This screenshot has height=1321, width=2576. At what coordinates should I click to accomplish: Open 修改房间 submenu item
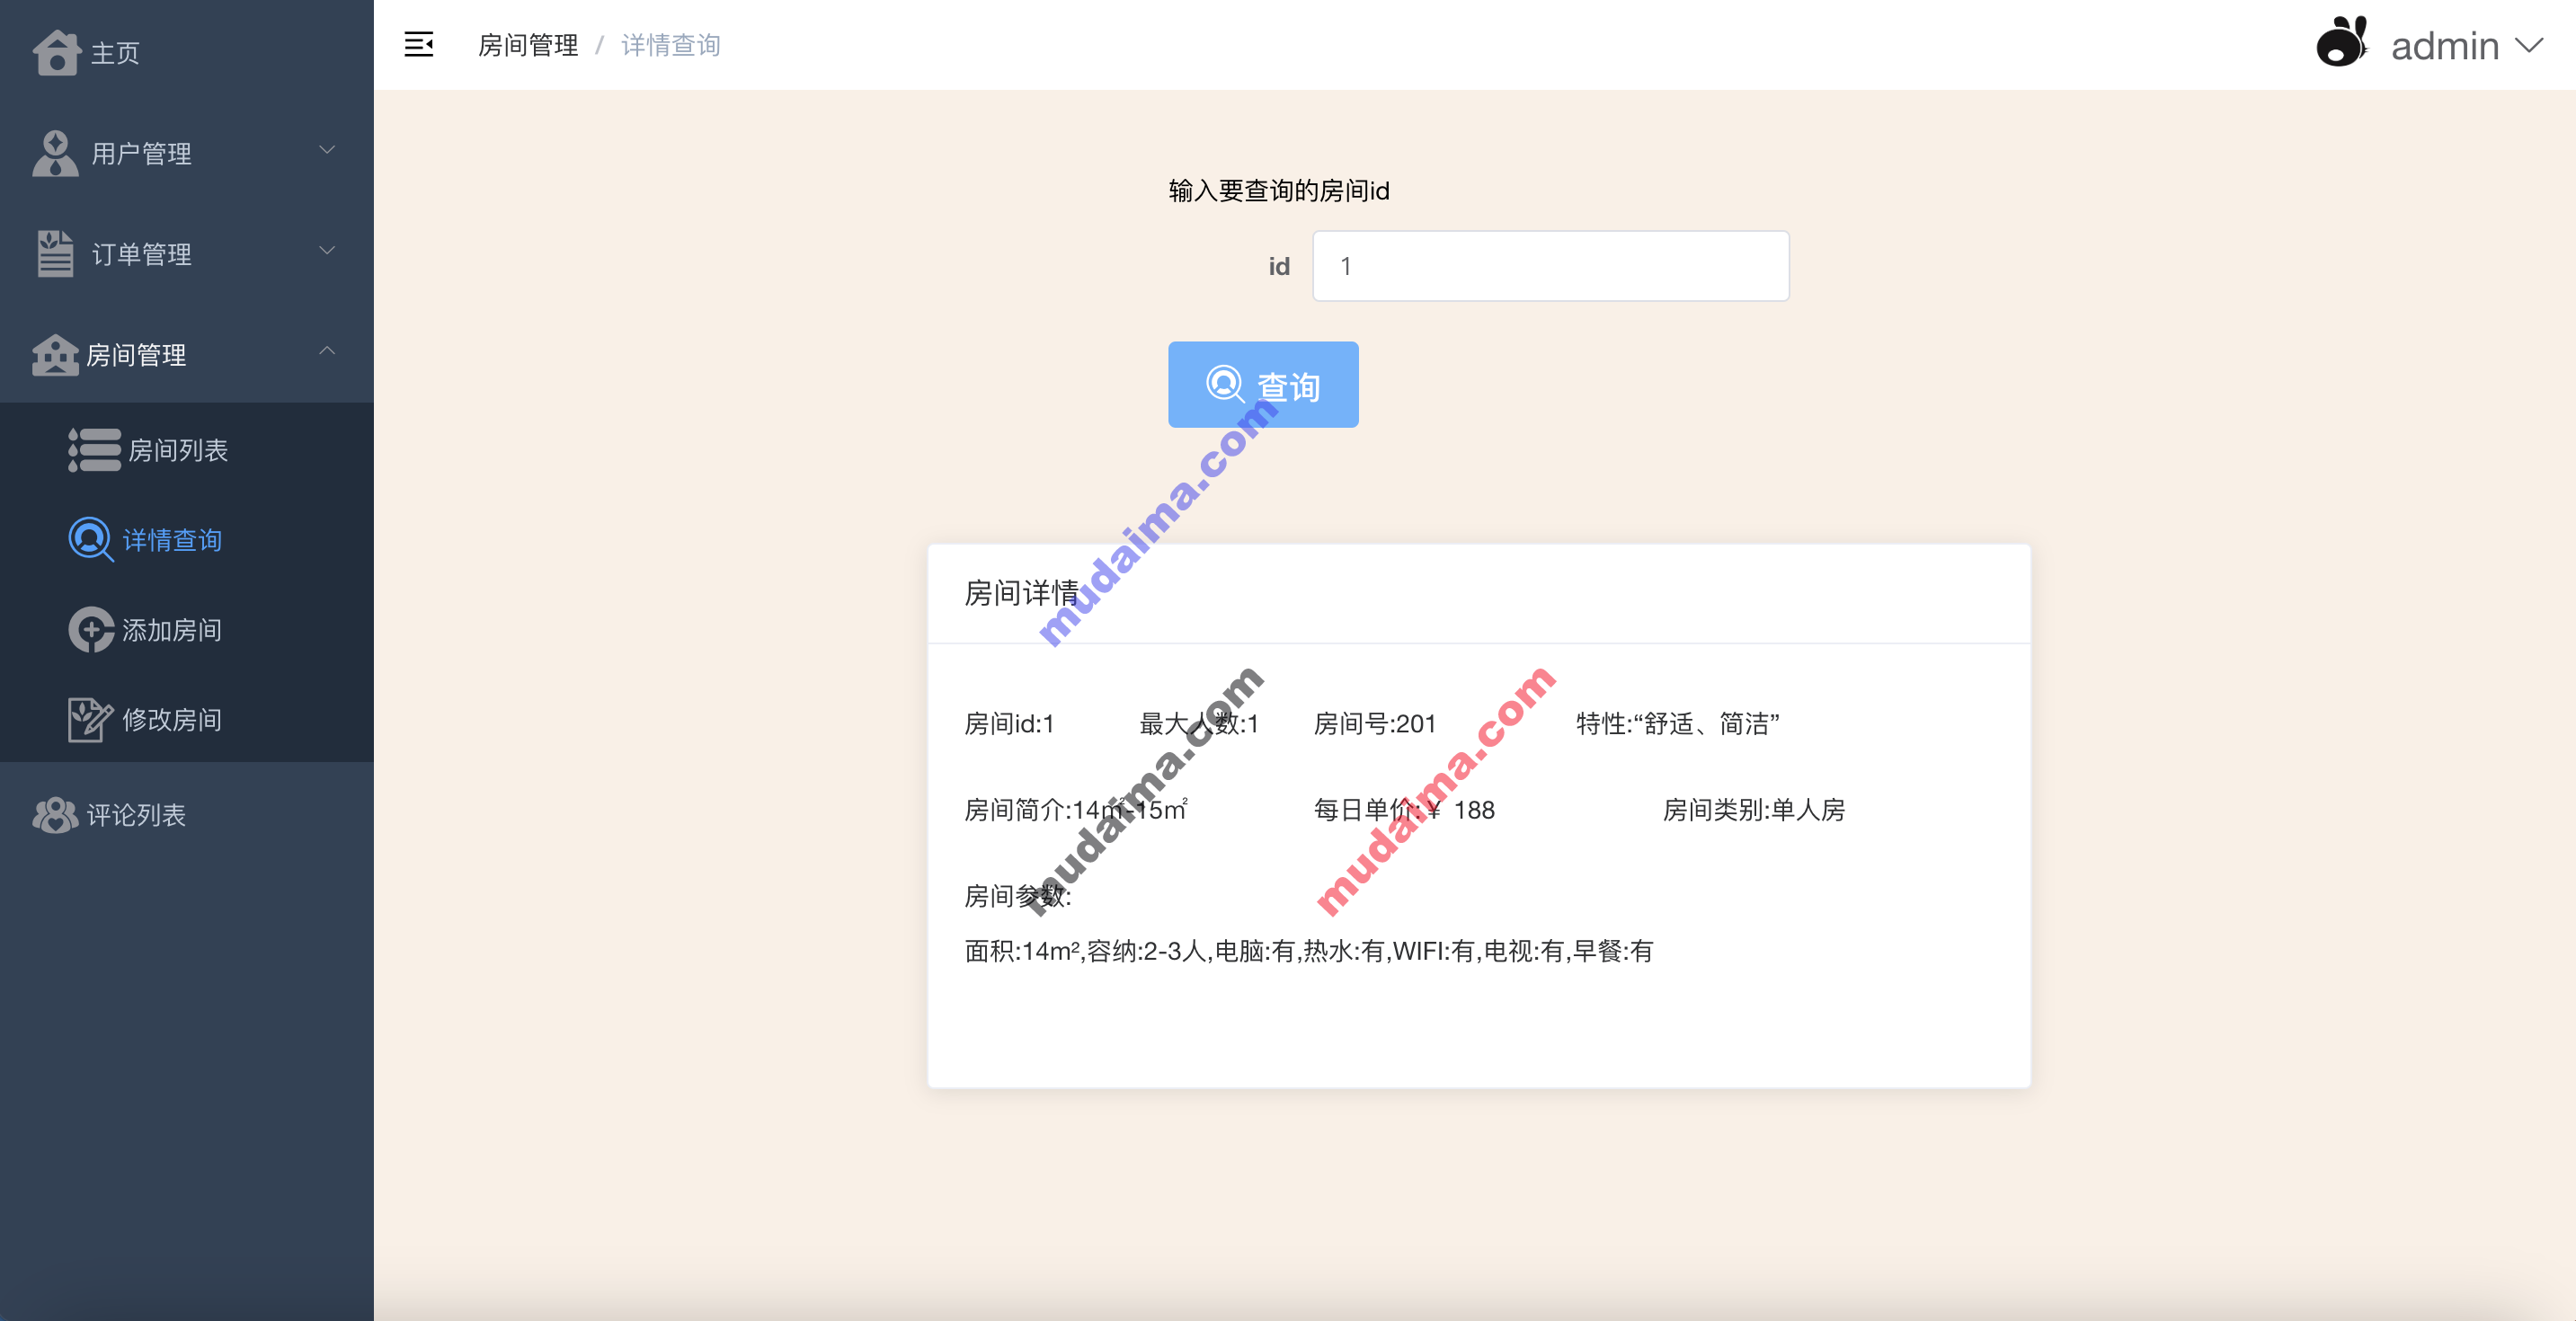[187, 719]
